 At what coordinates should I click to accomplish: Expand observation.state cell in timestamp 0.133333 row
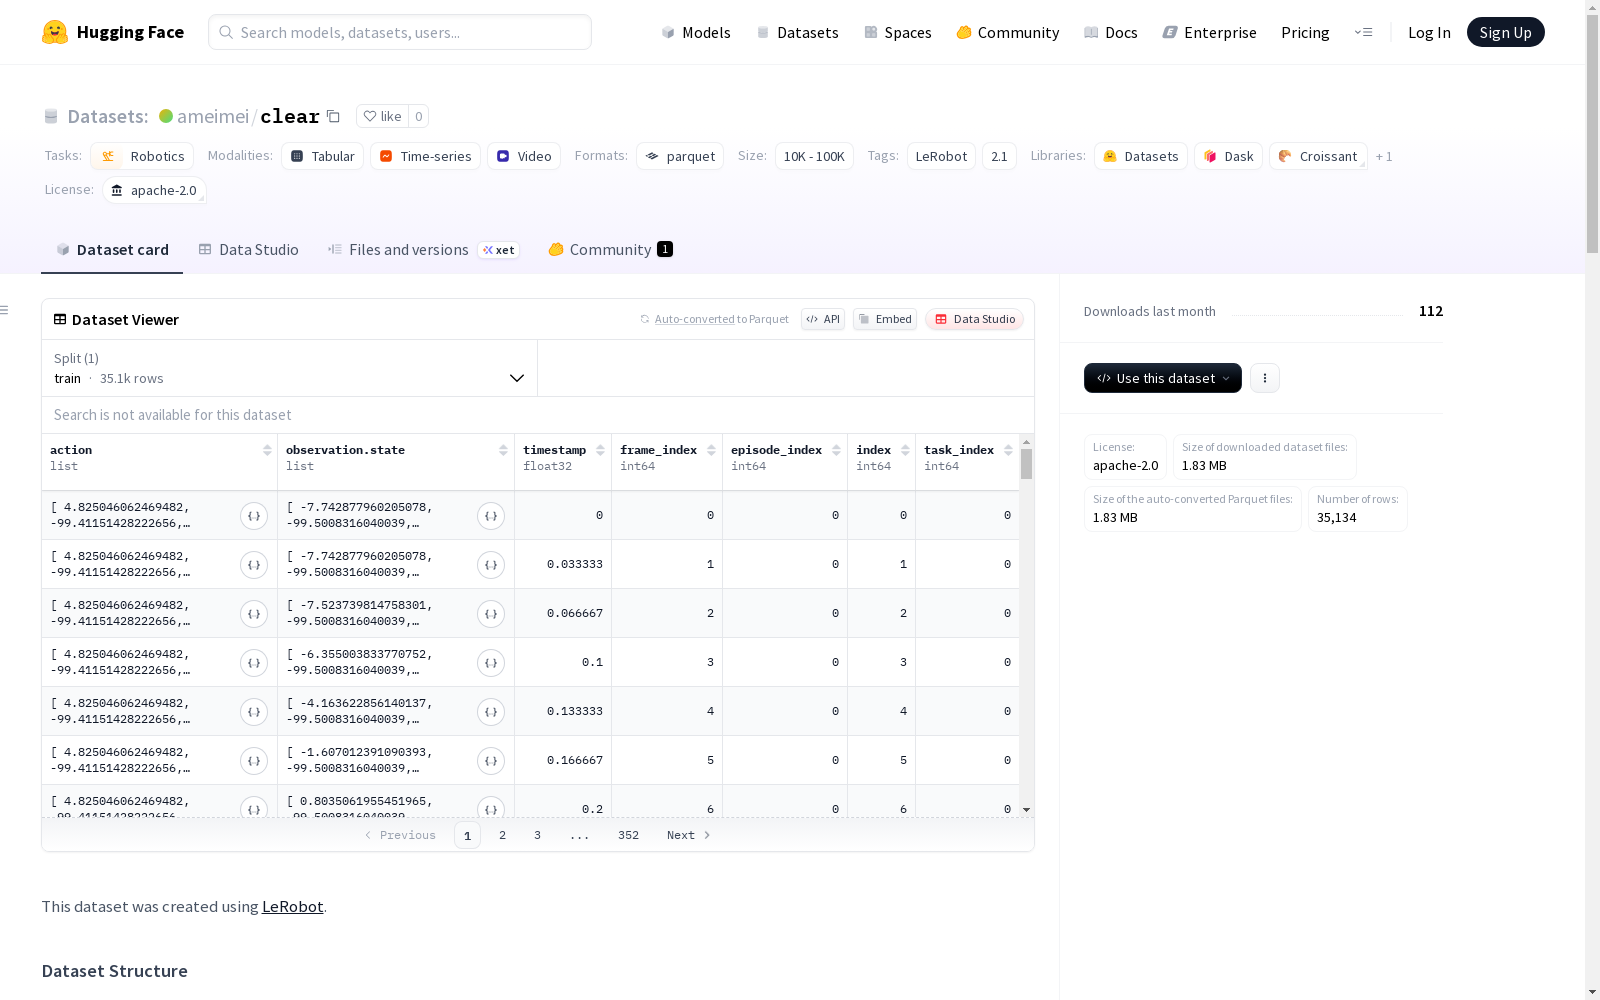coord(491,712)
